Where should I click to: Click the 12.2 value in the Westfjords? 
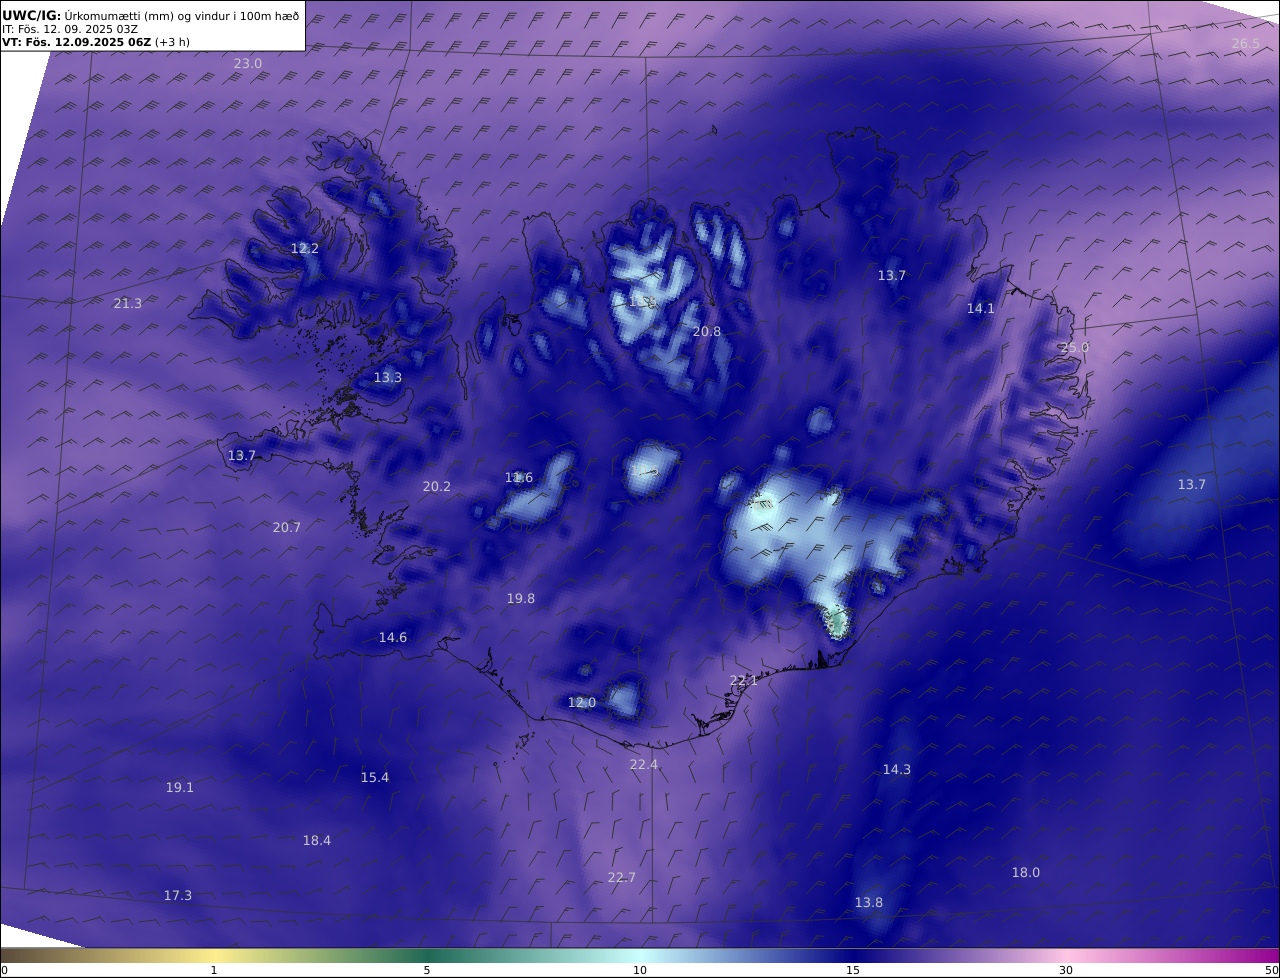(305, 249)
